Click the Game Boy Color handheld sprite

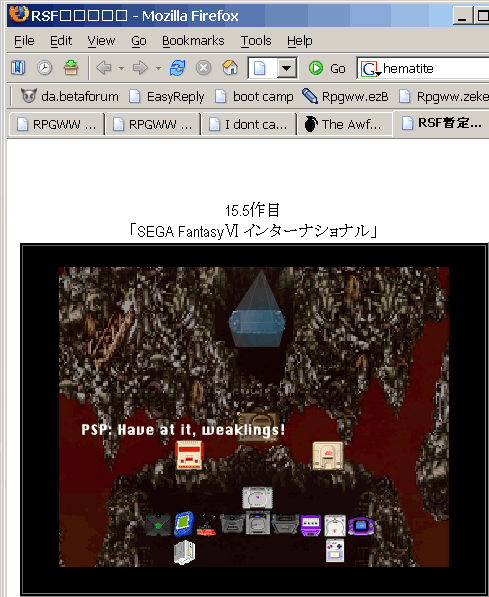pos(335,551)
